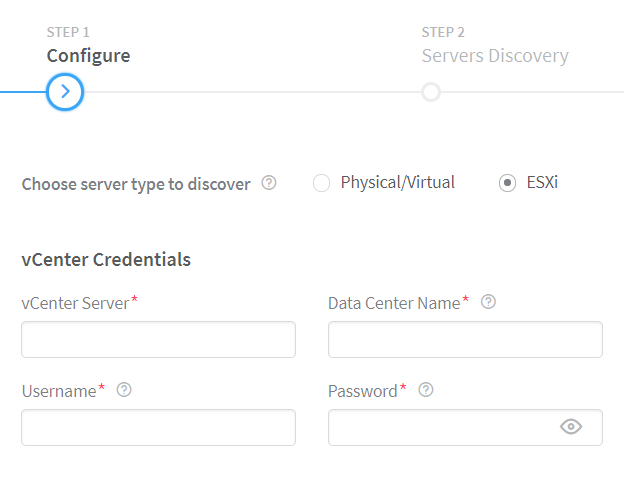
Task: Click the Step 1 chevron circle icon
Action: click(x=65, y=92)
